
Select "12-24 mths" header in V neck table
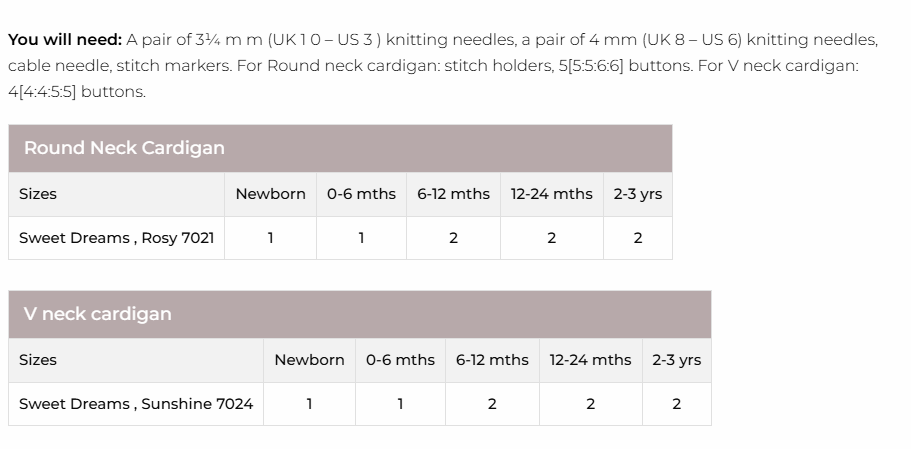[x=590, y=360]
